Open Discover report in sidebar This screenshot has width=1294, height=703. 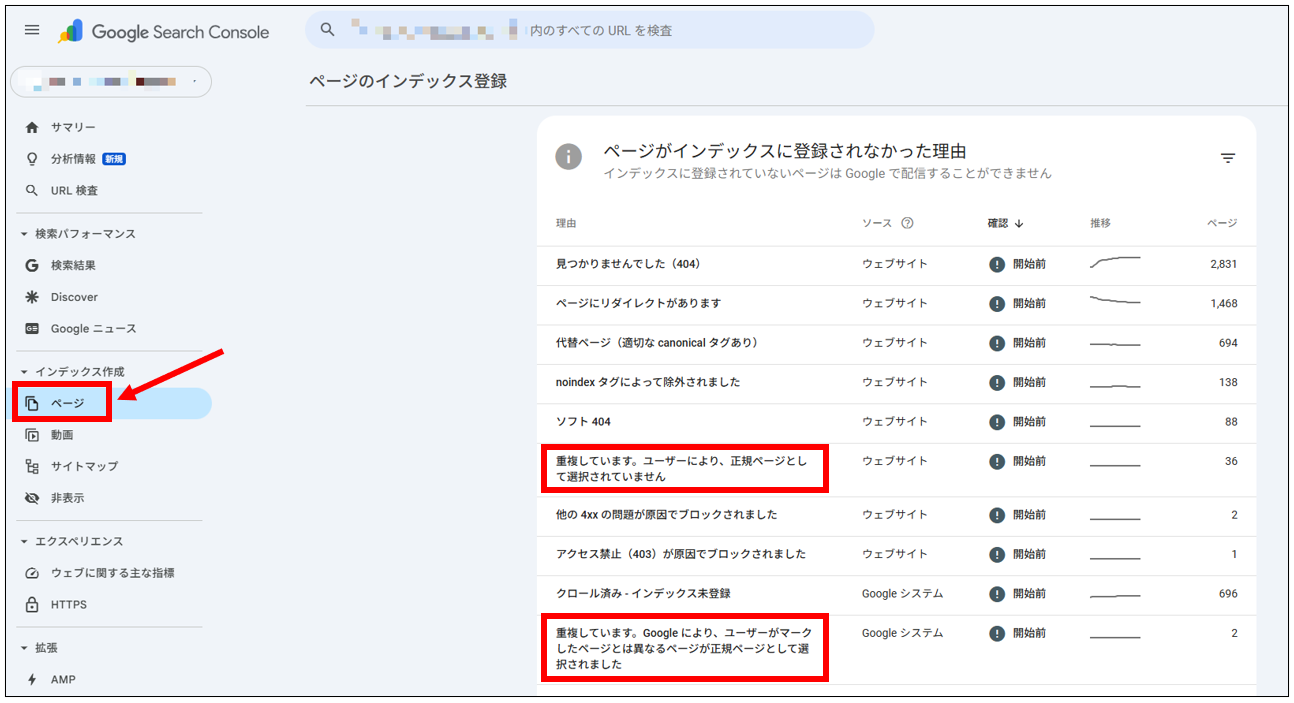tap(74, 297)
